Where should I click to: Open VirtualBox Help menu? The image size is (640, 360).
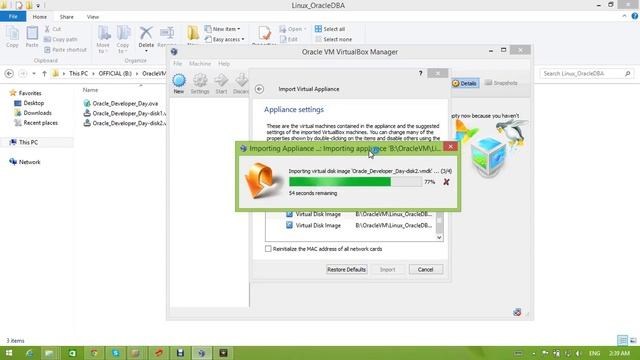[x=224, y=64]
